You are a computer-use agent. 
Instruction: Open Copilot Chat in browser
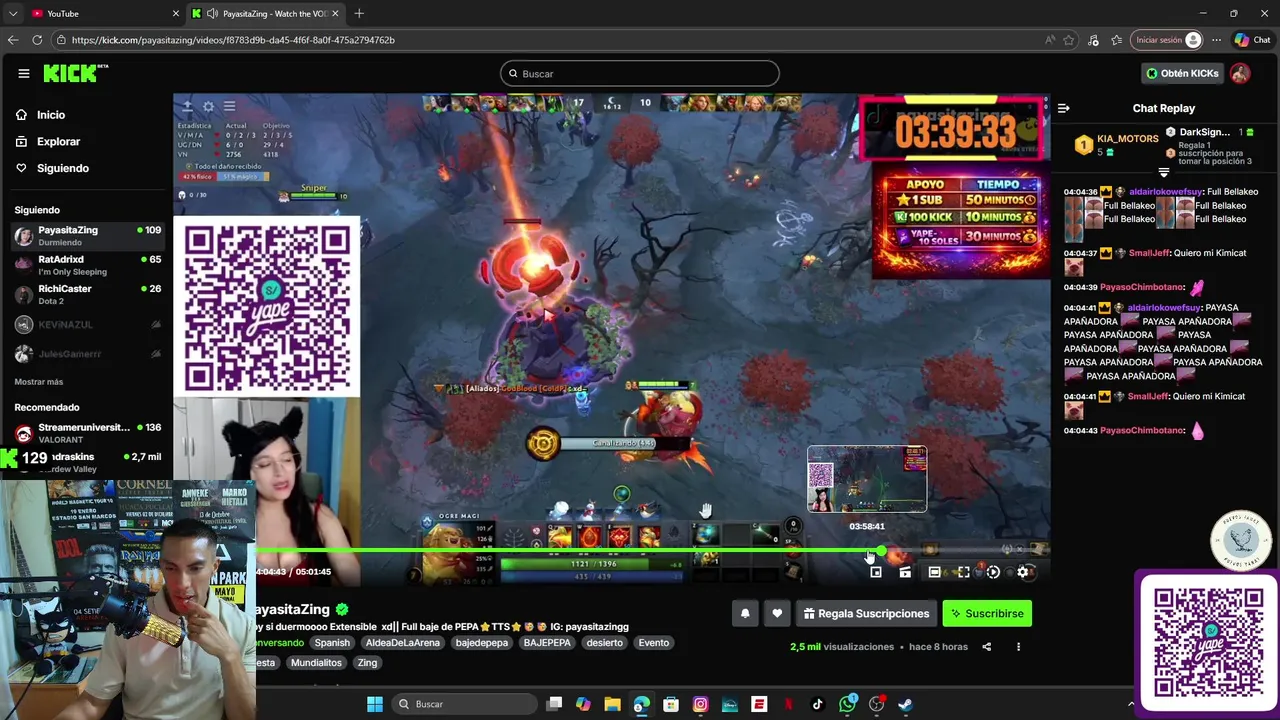(x=1254, y=40)
